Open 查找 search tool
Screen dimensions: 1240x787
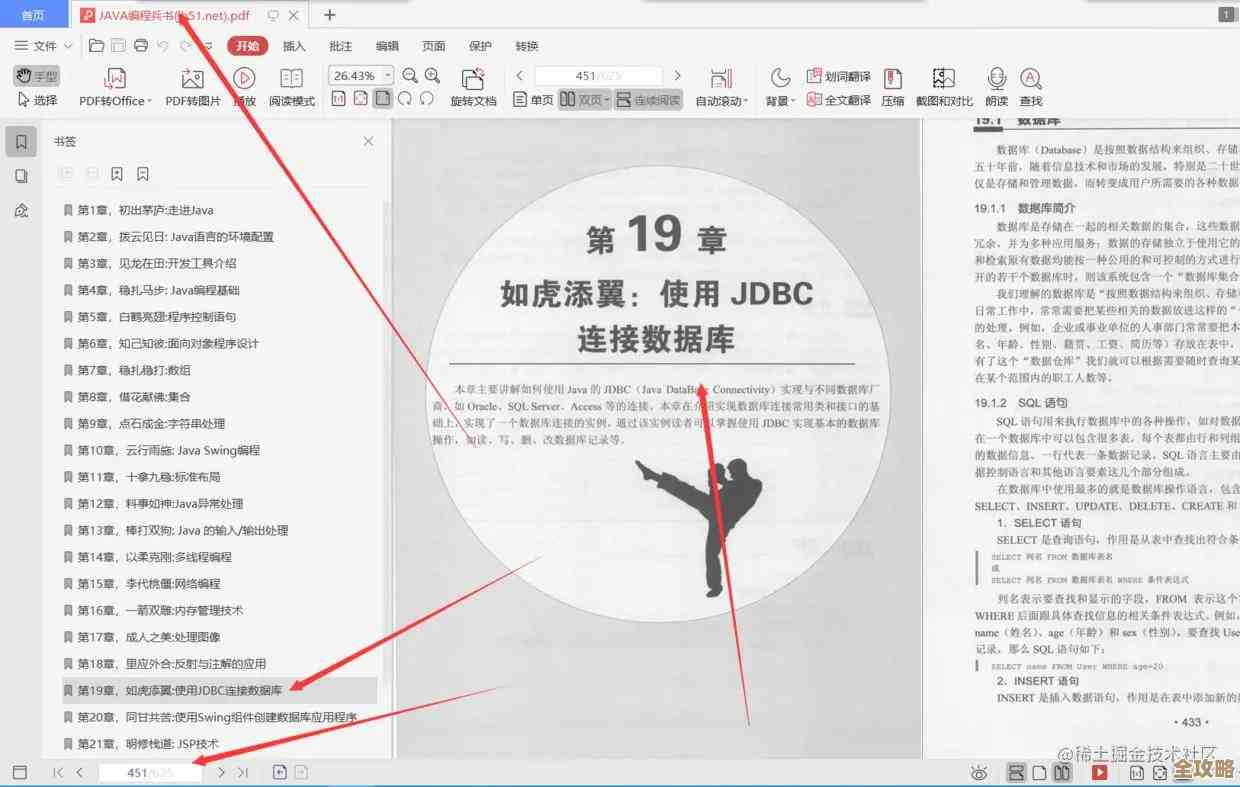[1031, 88]
